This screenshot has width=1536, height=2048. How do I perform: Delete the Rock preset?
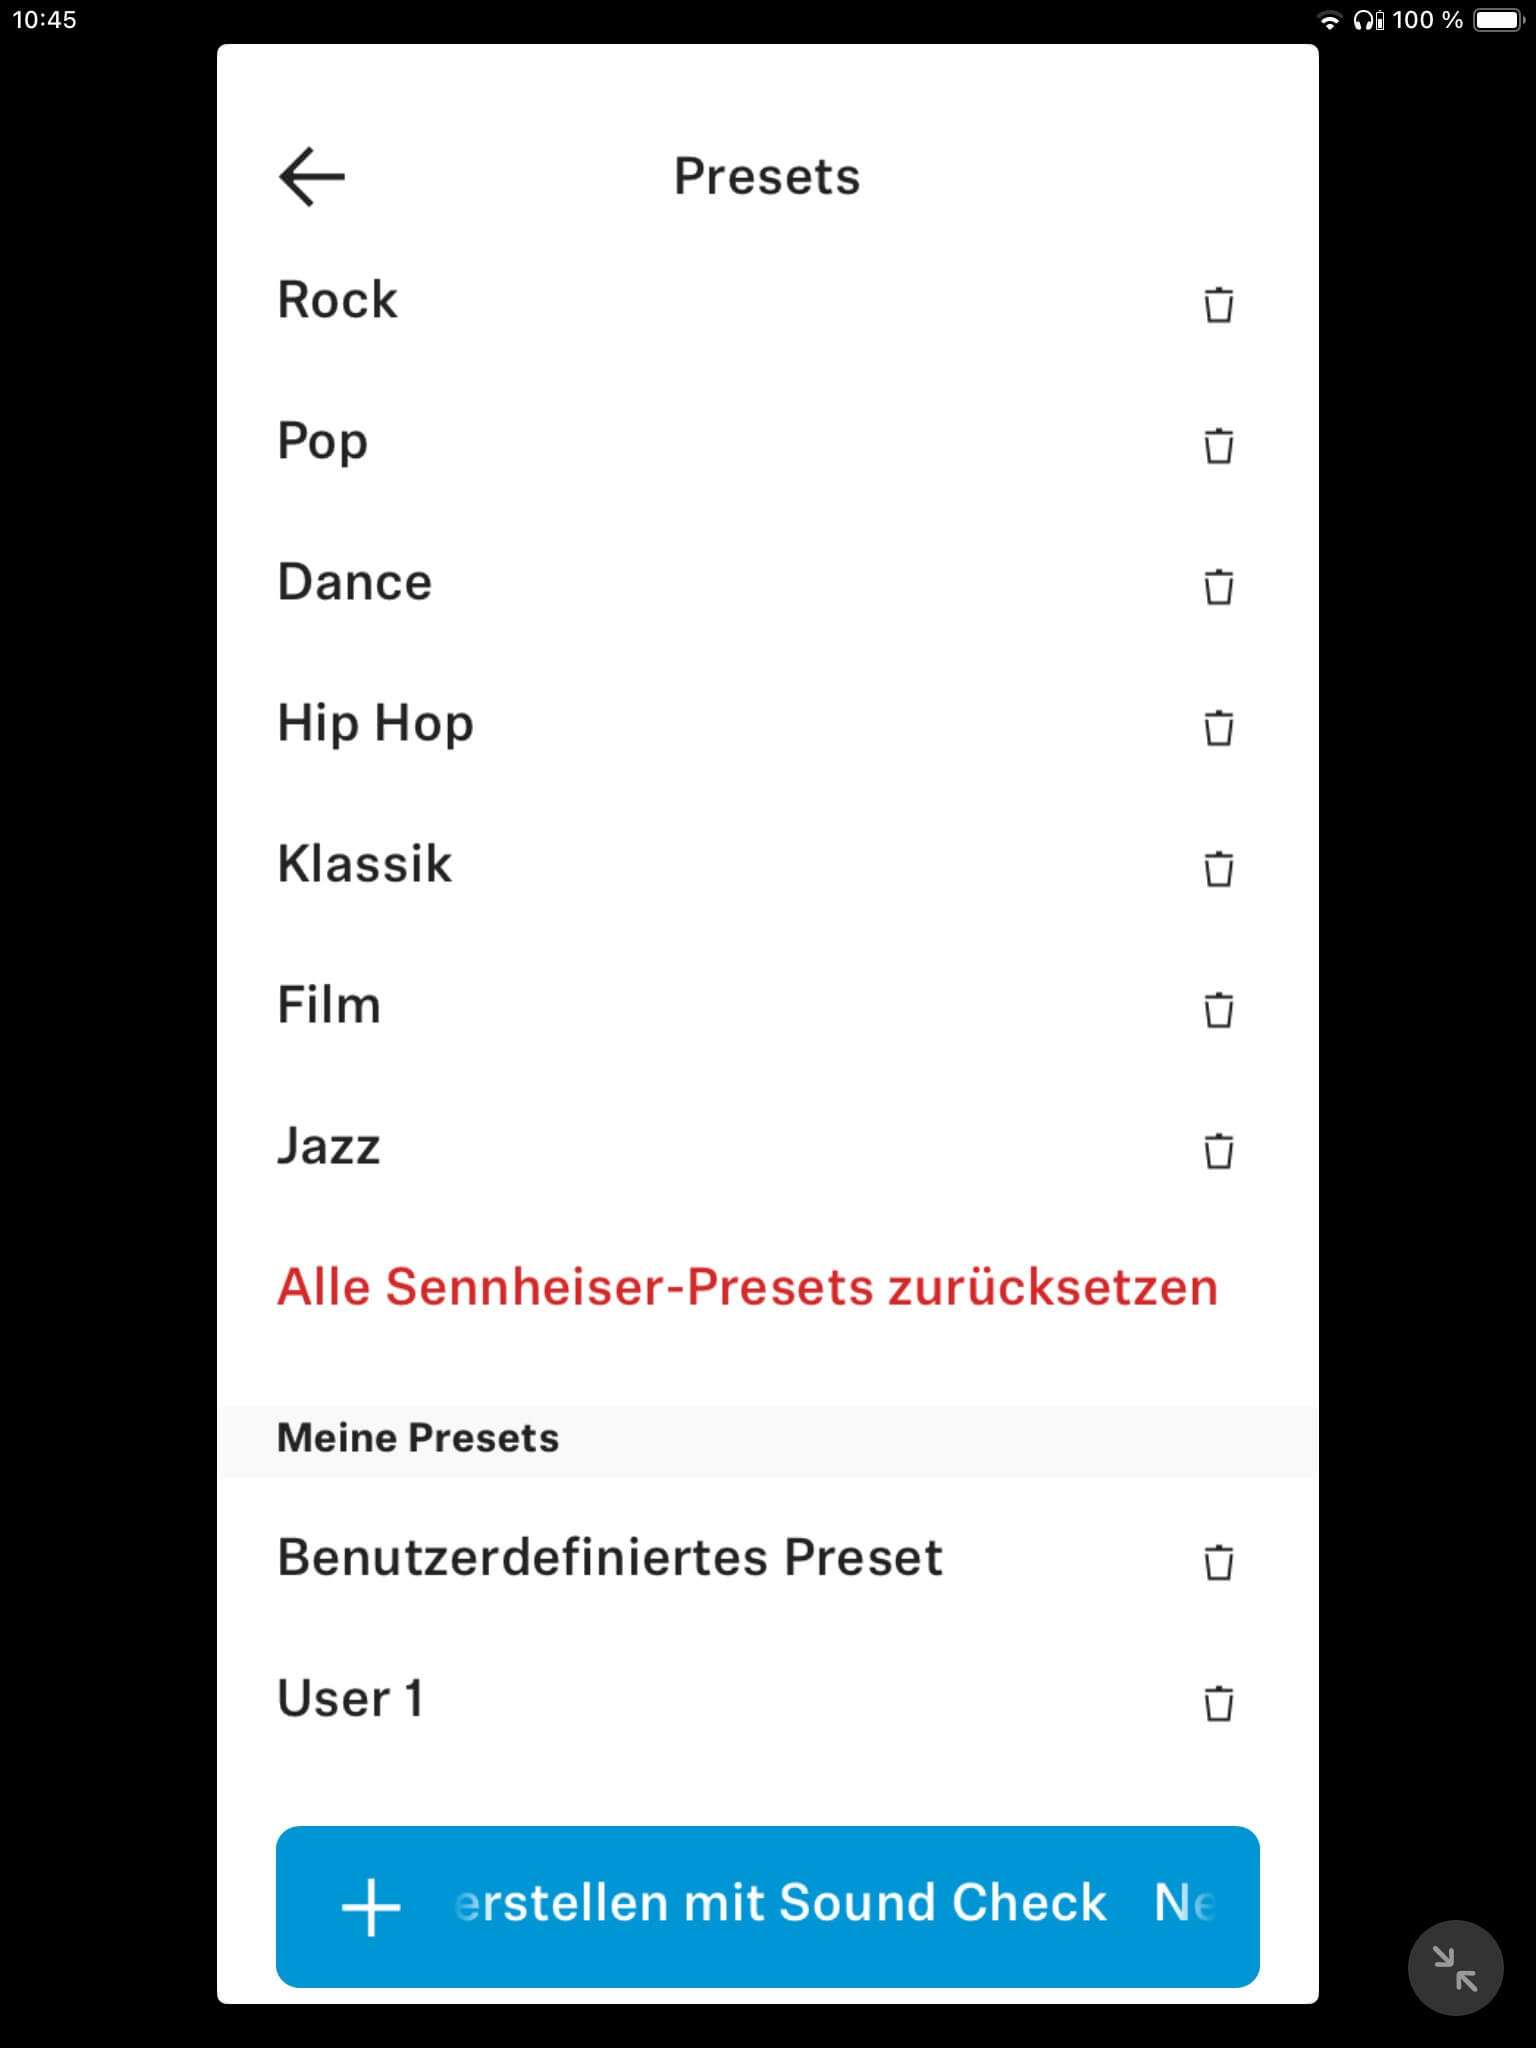point(1218,304)
